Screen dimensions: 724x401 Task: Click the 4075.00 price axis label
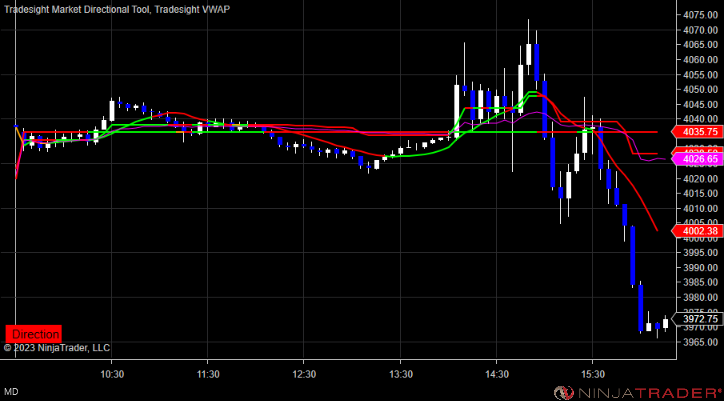(x=700, y=15)
